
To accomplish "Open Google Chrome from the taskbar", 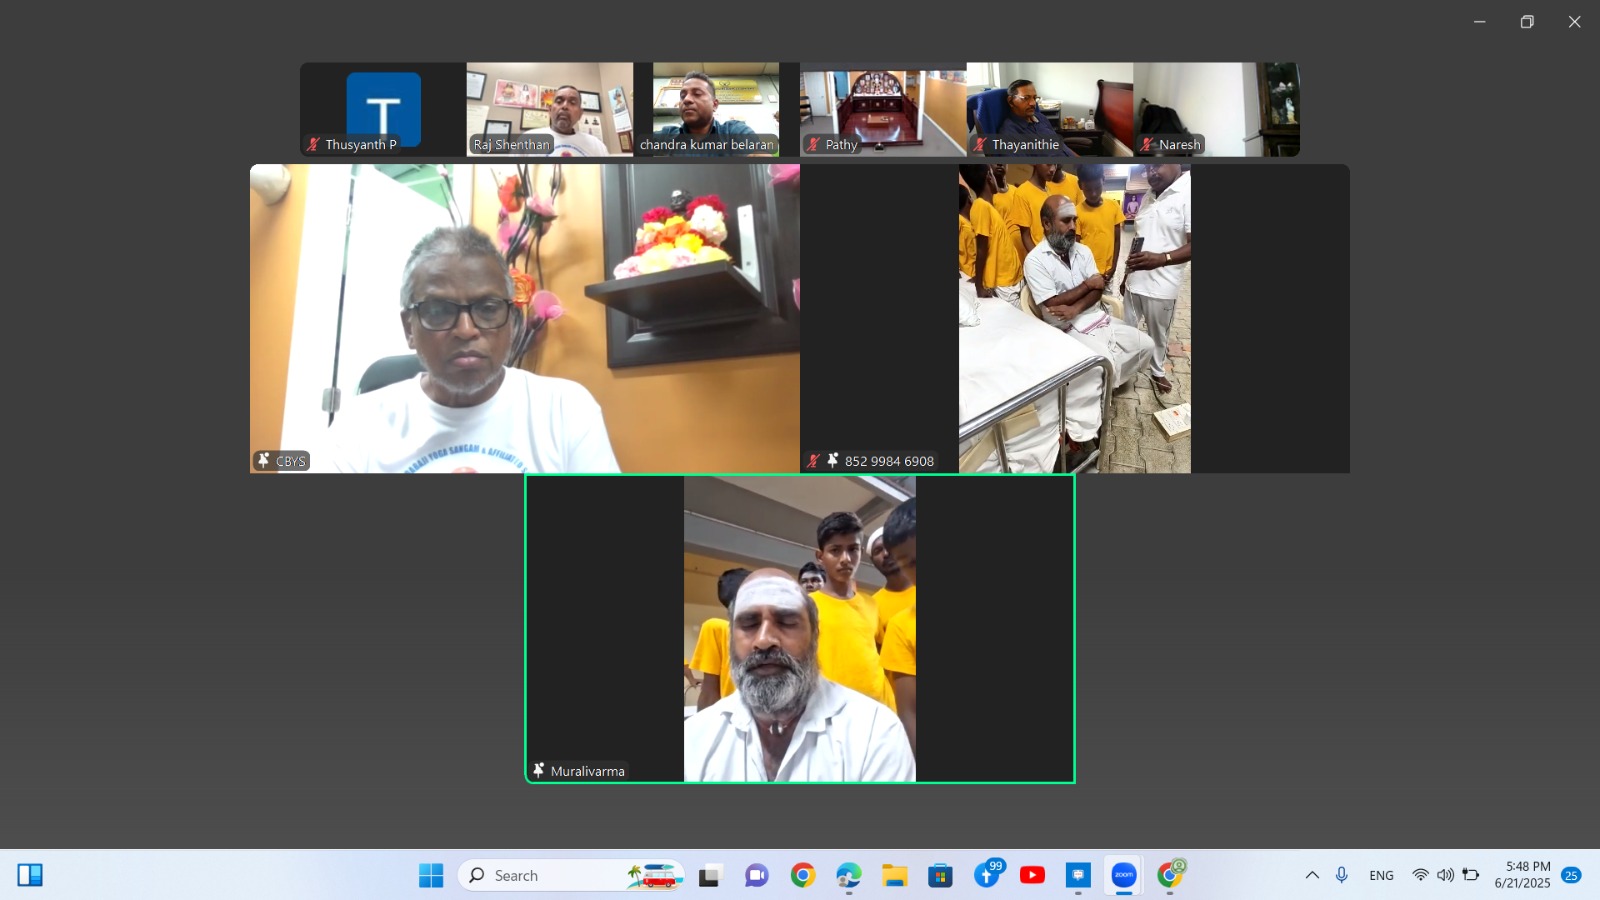I will (802, 875).
